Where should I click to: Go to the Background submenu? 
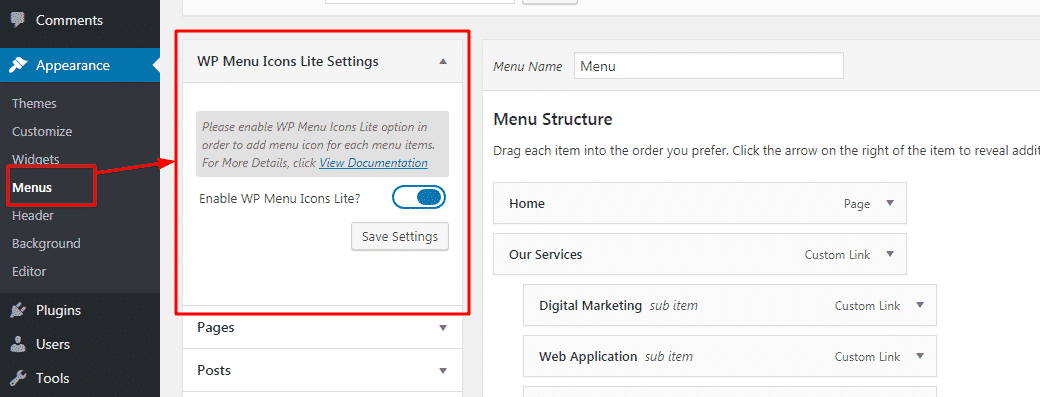[x=46, y=243]
